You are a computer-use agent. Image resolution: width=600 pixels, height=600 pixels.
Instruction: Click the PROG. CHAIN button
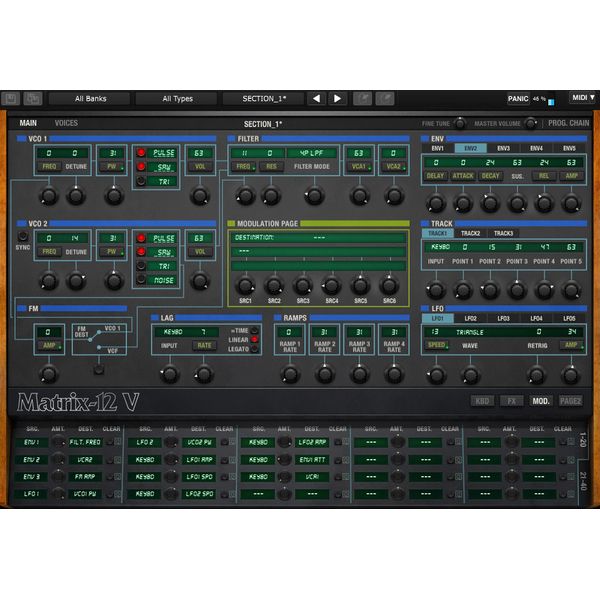[x=569, y=123]
